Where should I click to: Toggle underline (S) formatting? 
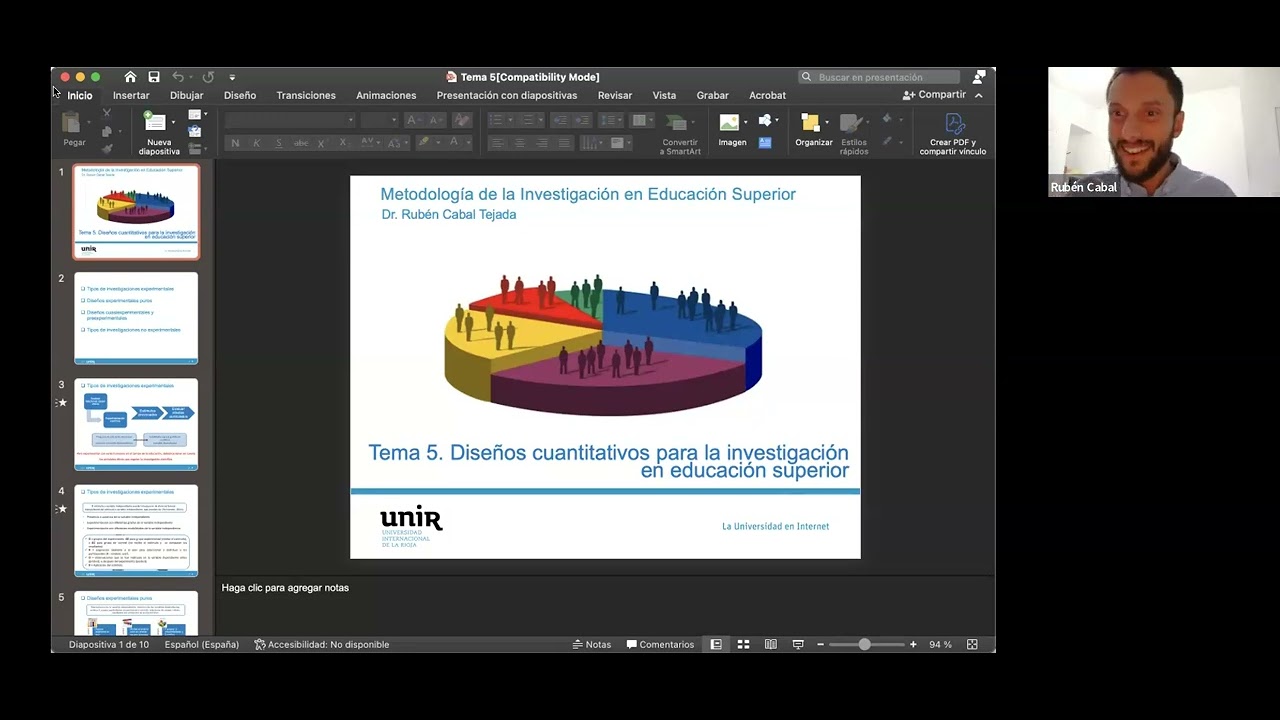coord(277,143)
